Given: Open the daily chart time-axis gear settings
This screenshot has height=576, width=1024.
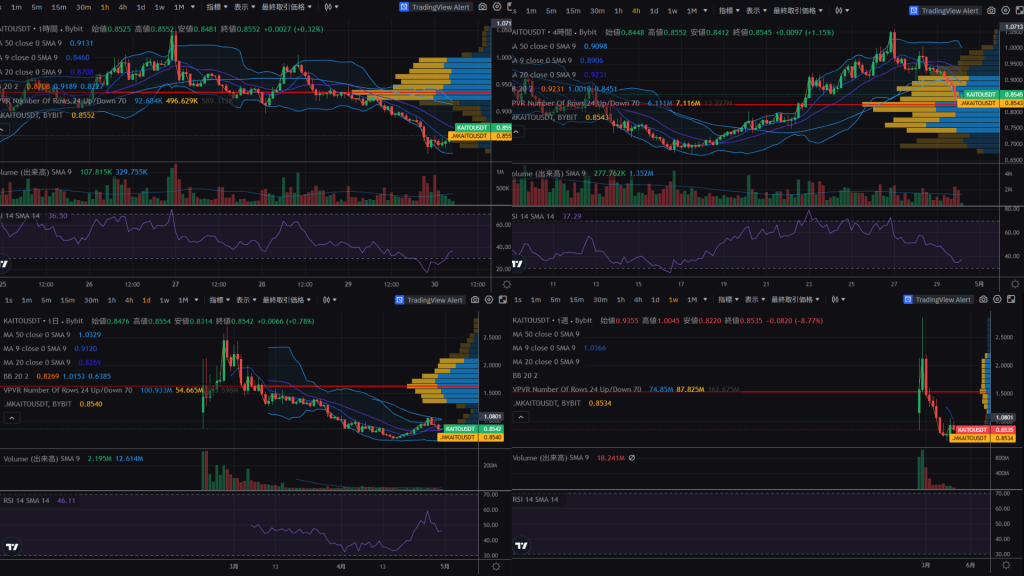Looking at the screenshot, I should pos(496,566).
